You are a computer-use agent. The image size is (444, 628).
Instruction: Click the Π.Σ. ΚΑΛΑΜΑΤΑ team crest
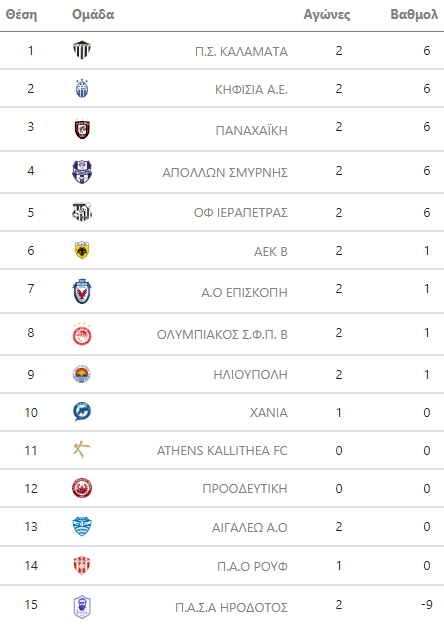[82, 50]
